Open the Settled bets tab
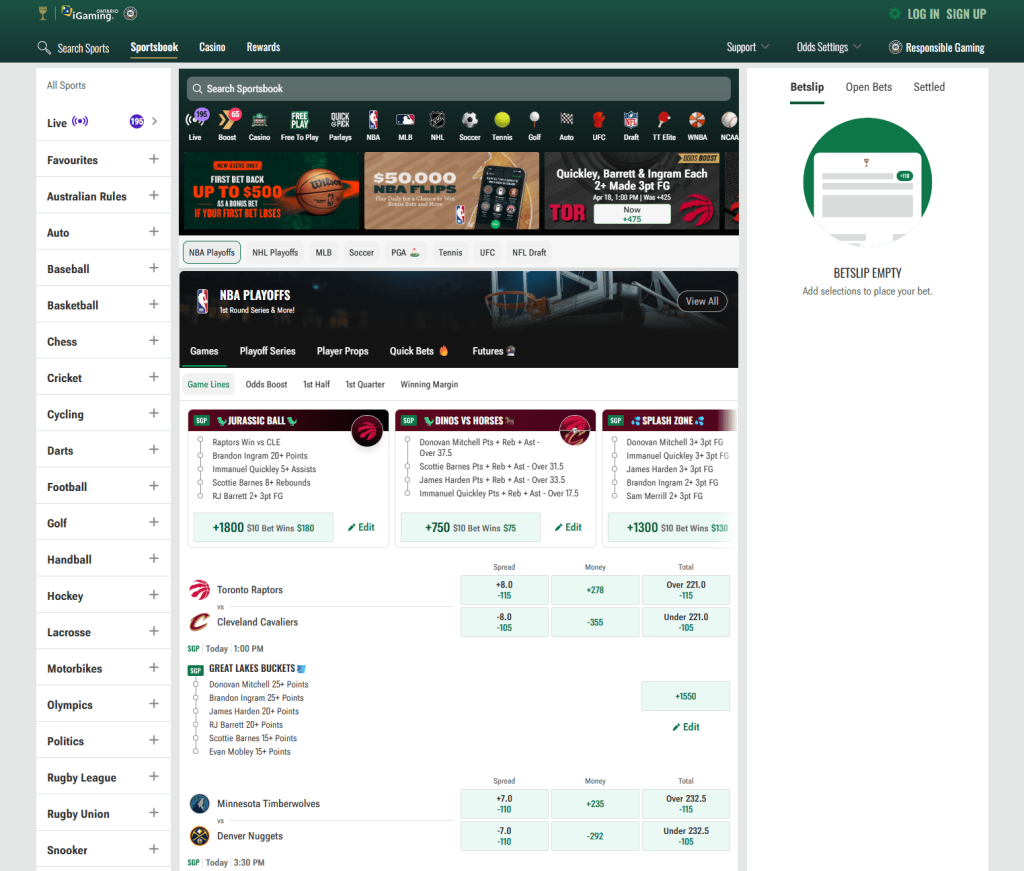The height and width of the screenshot is (871, 1024). (x=929, y=87)
